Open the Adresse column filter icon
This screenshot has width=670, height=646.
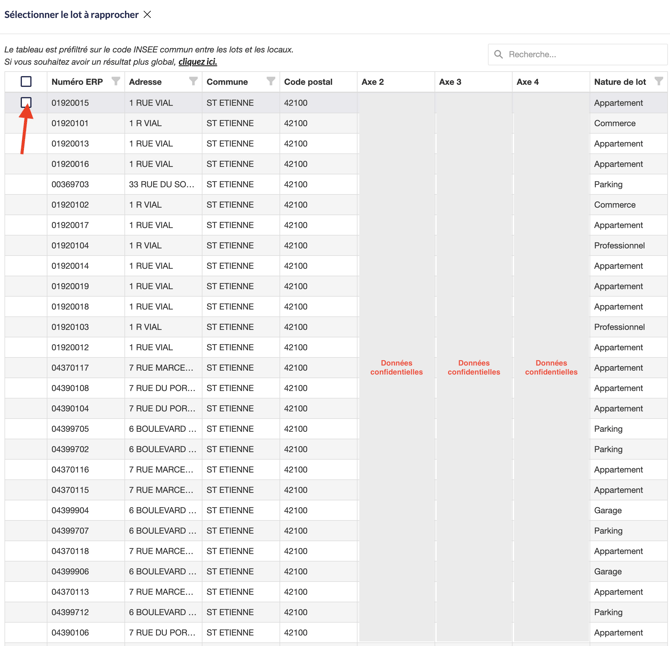click(193, 82)
